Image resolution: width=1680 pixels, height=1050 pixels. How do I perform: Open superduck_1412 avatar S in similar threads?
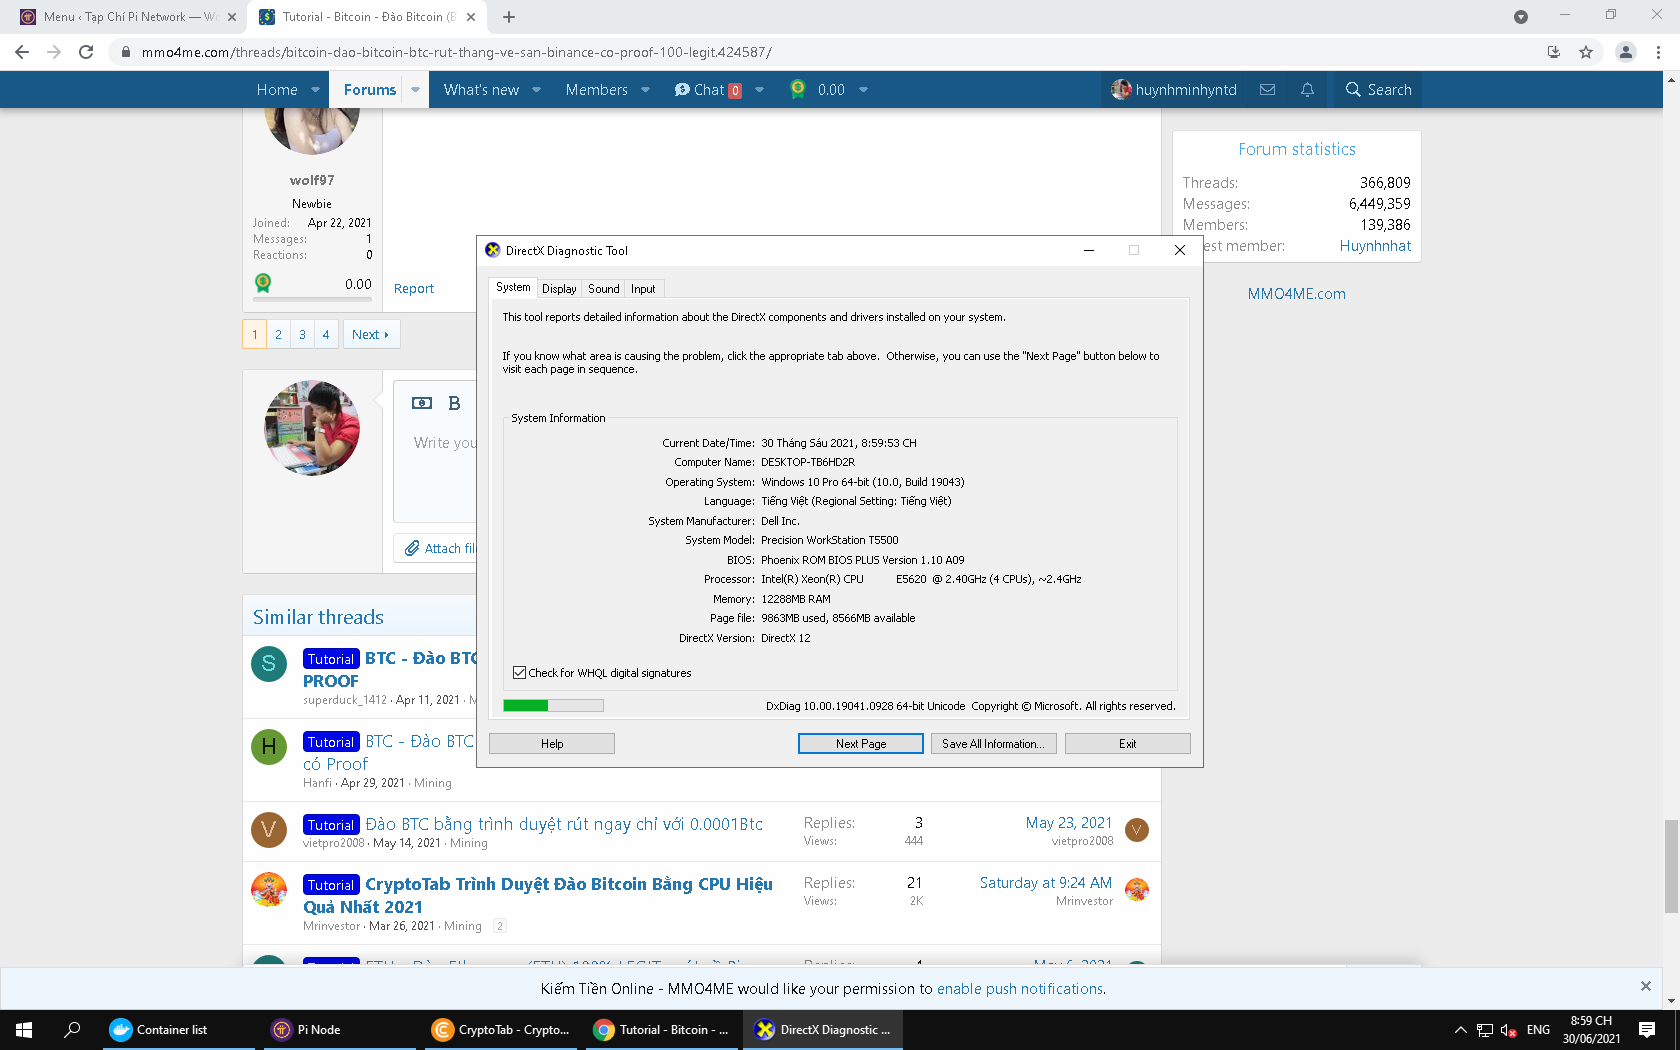point(269,664)
